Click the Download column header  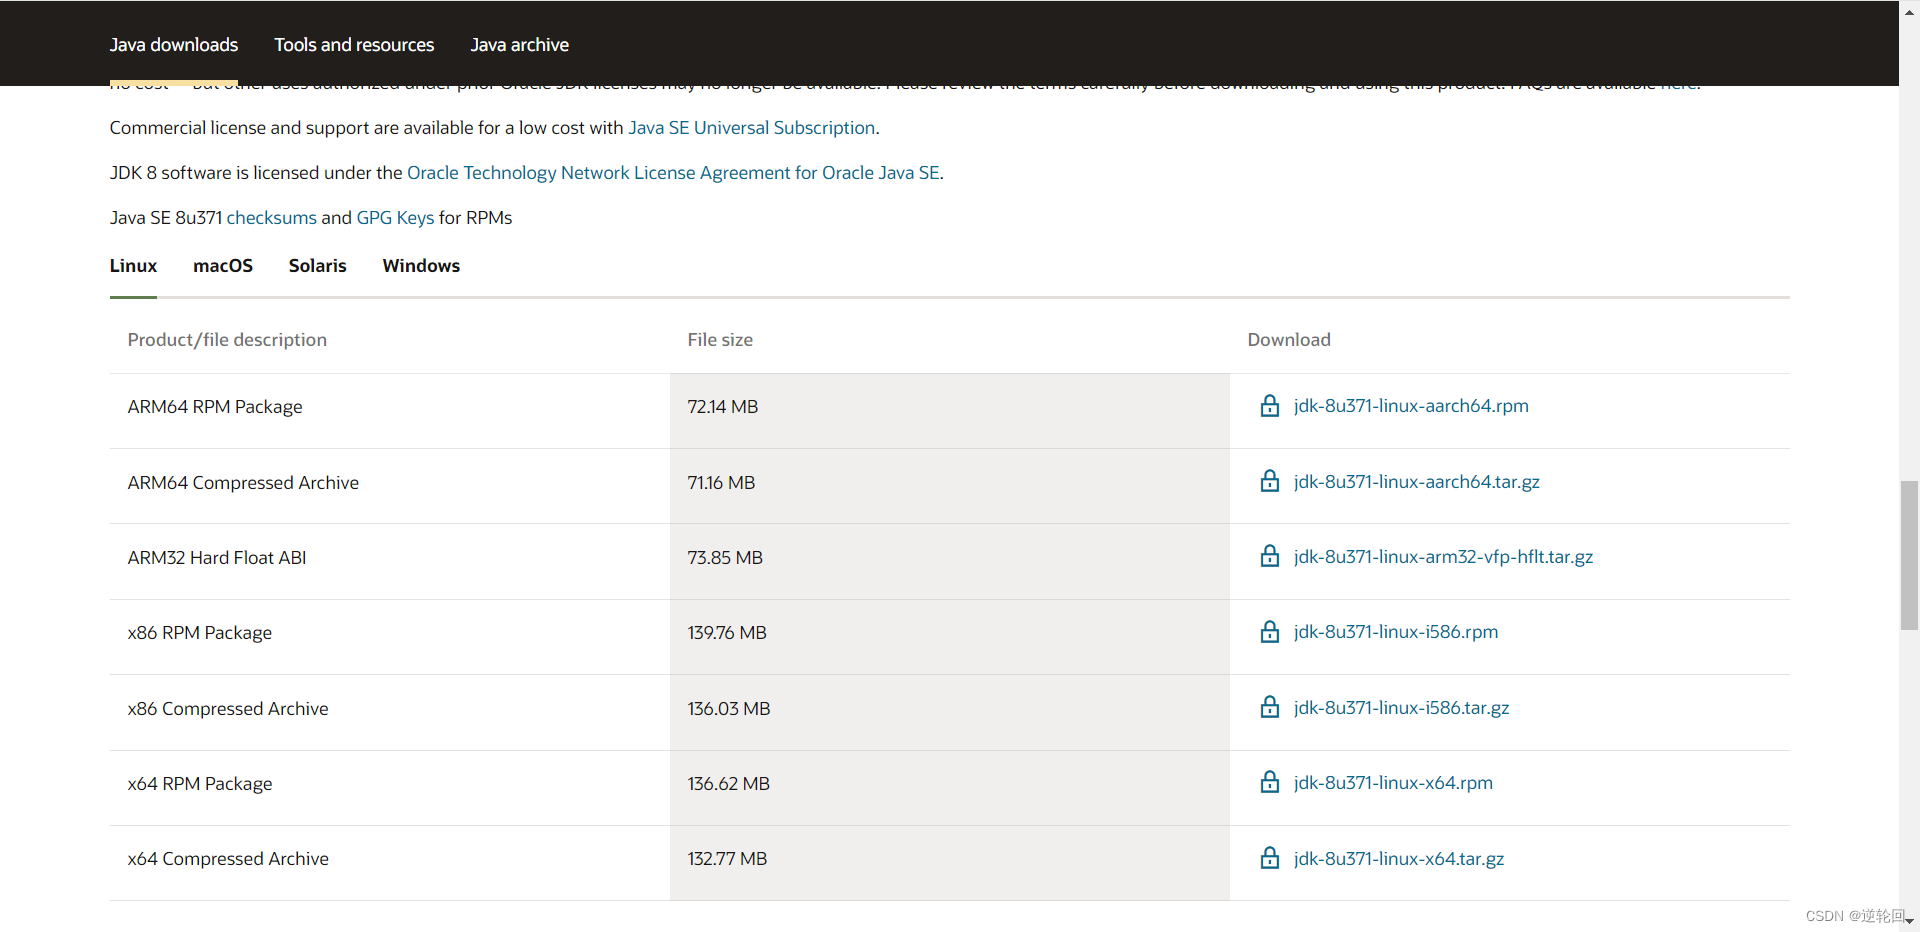[x=1289, y=340]
